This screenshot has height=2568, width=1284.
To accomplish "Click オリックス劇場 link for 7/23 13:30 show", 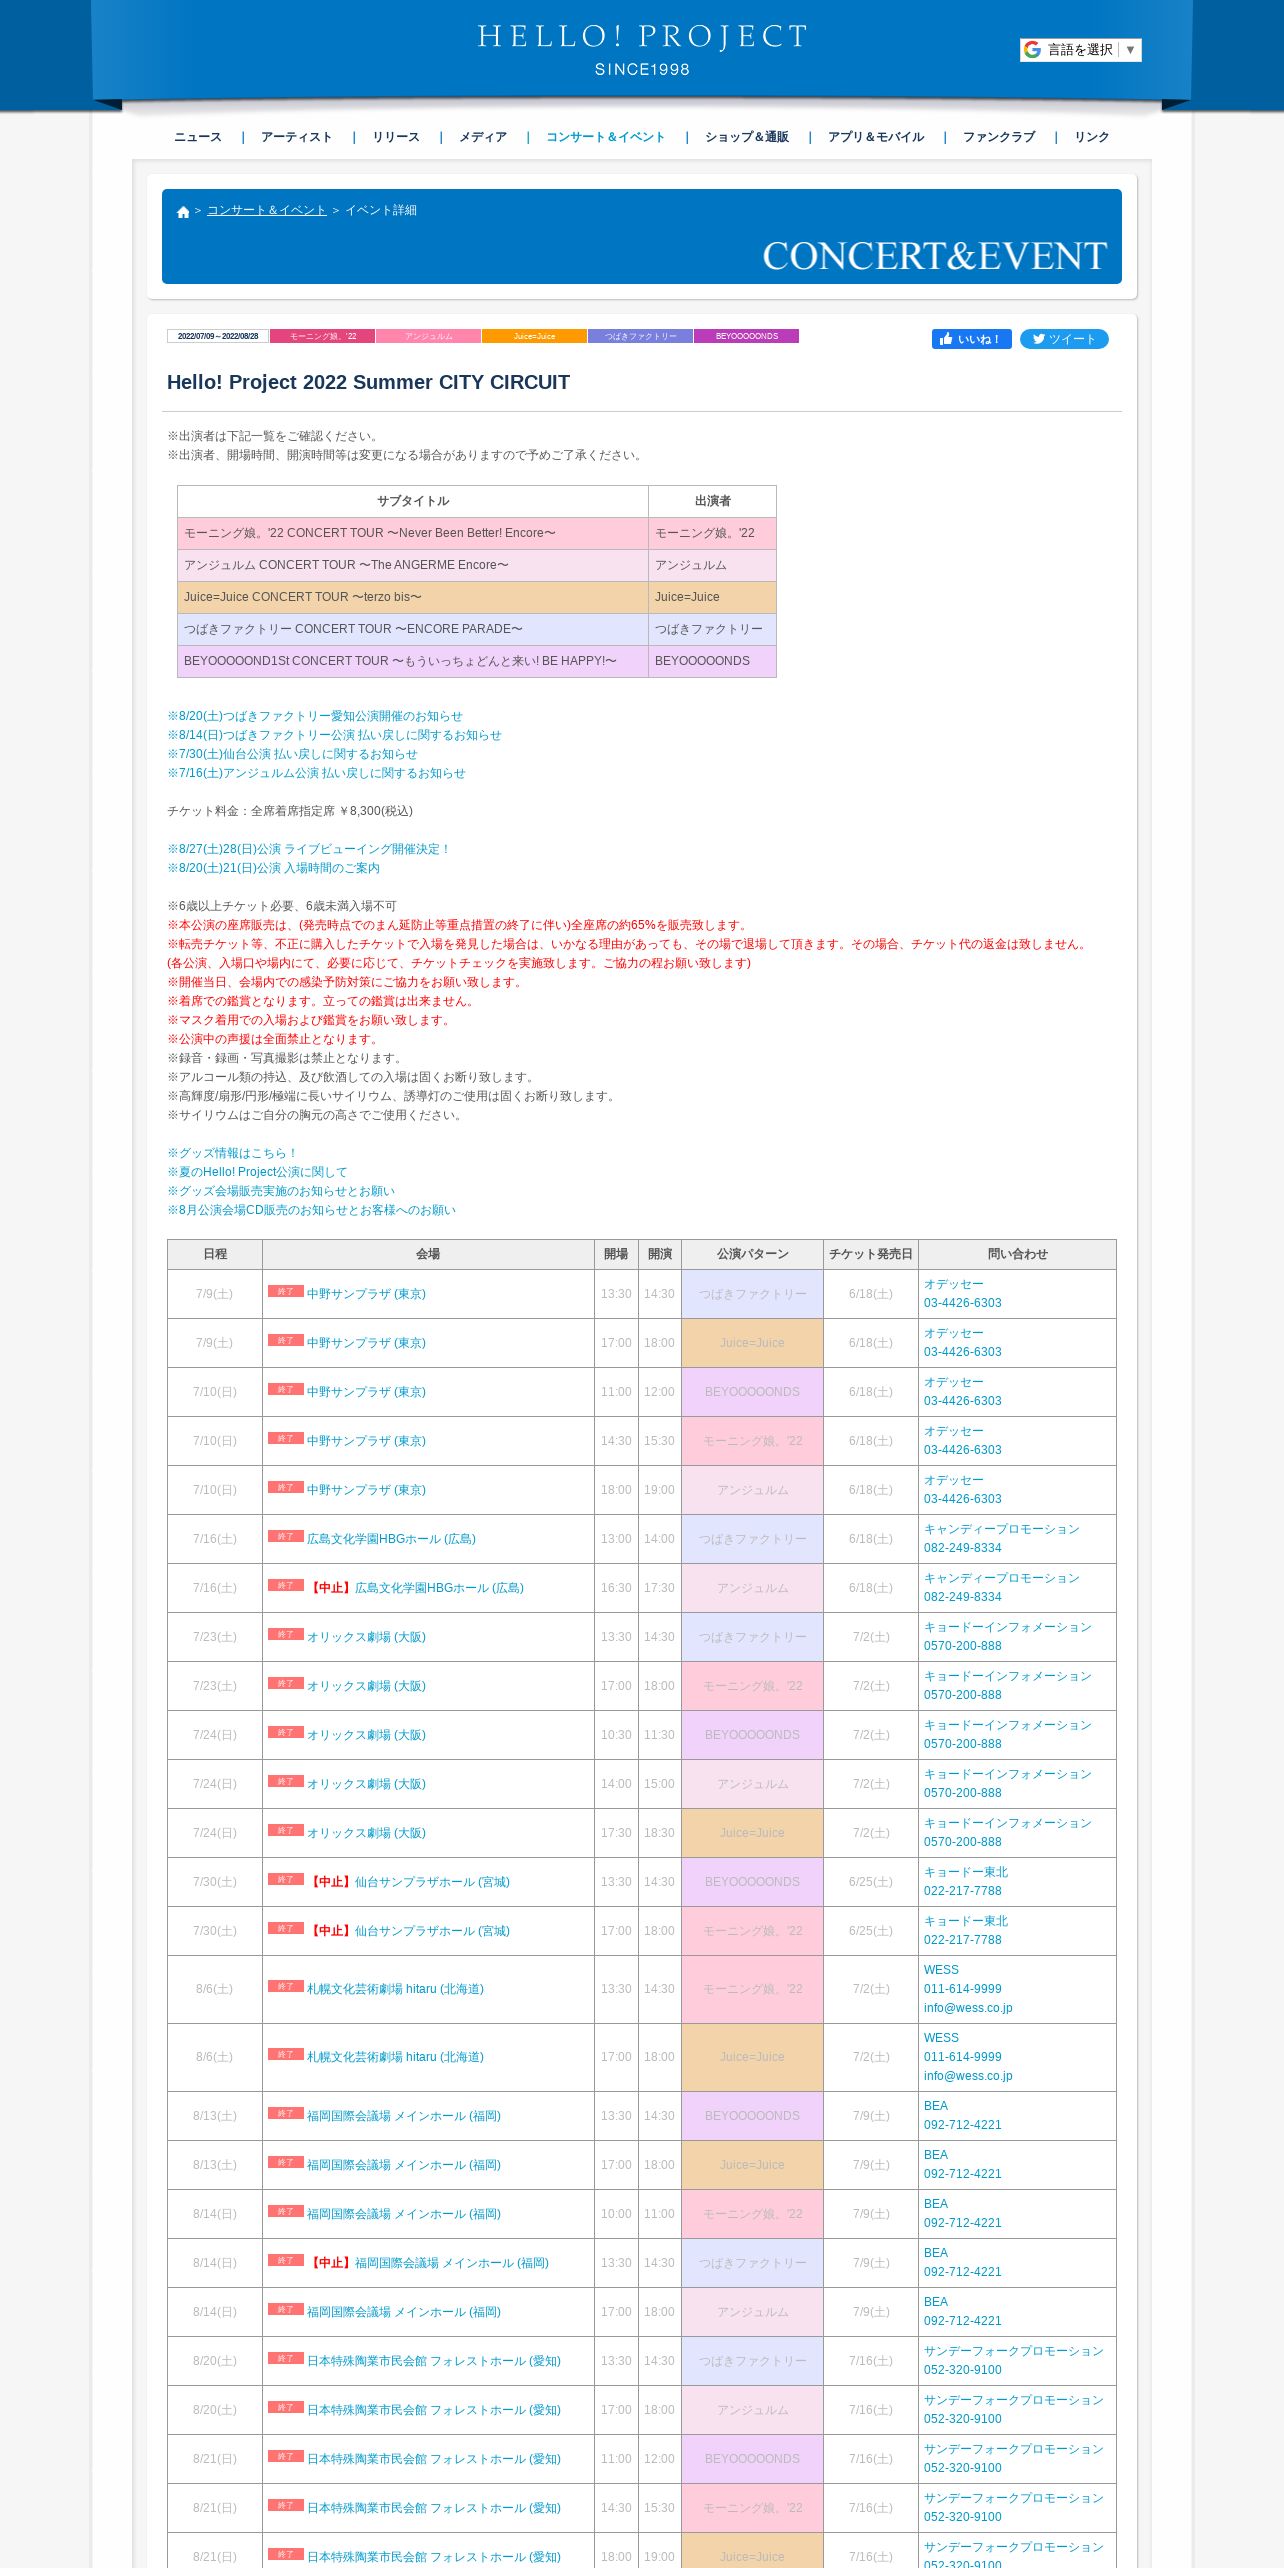I will (366, 1637).
